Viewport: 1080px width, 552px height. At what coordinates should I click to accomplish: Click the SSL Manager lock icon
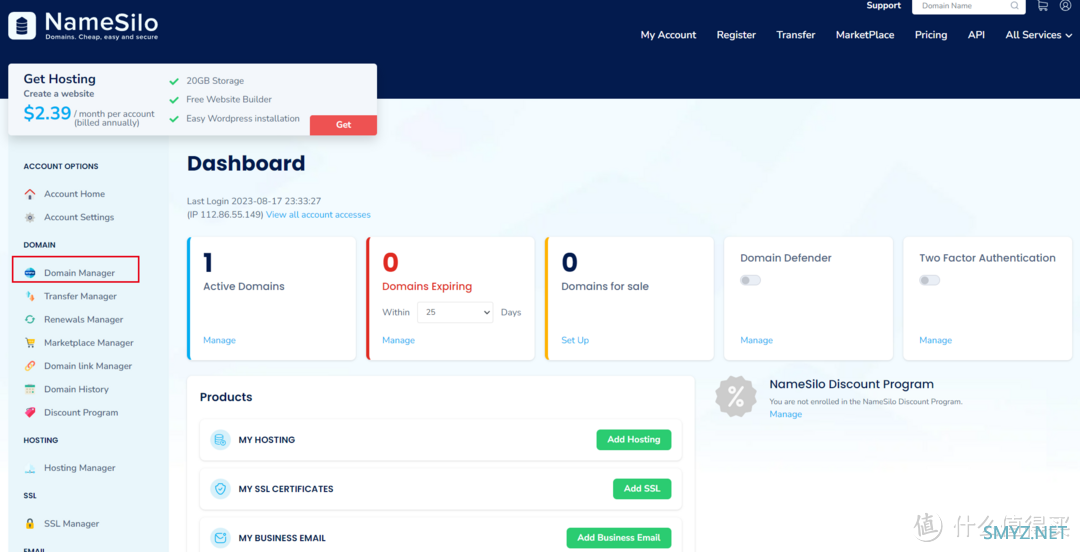30,524
